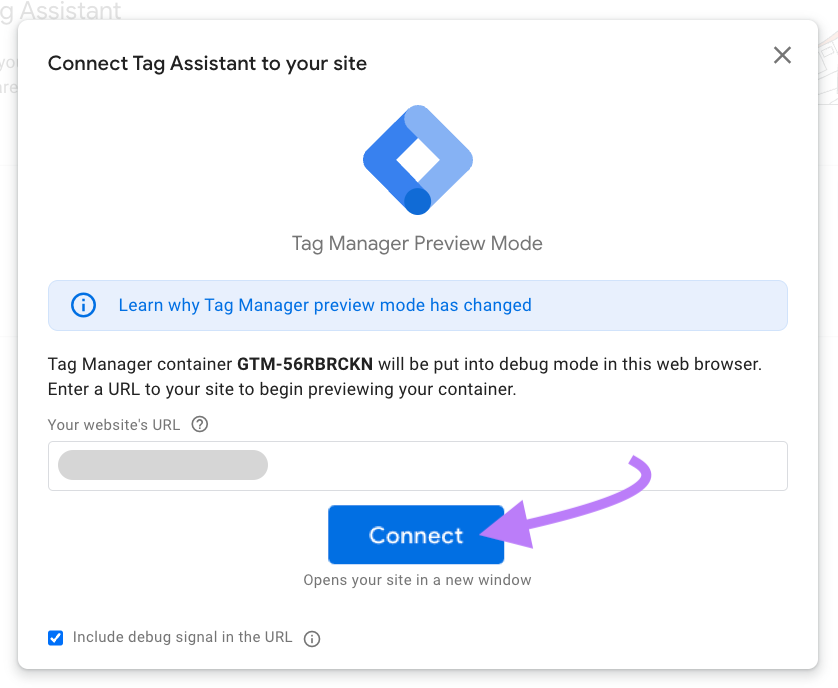Dismiss the dialog using the X
This screenshot has height=688, width=838.
click(782, 55)
